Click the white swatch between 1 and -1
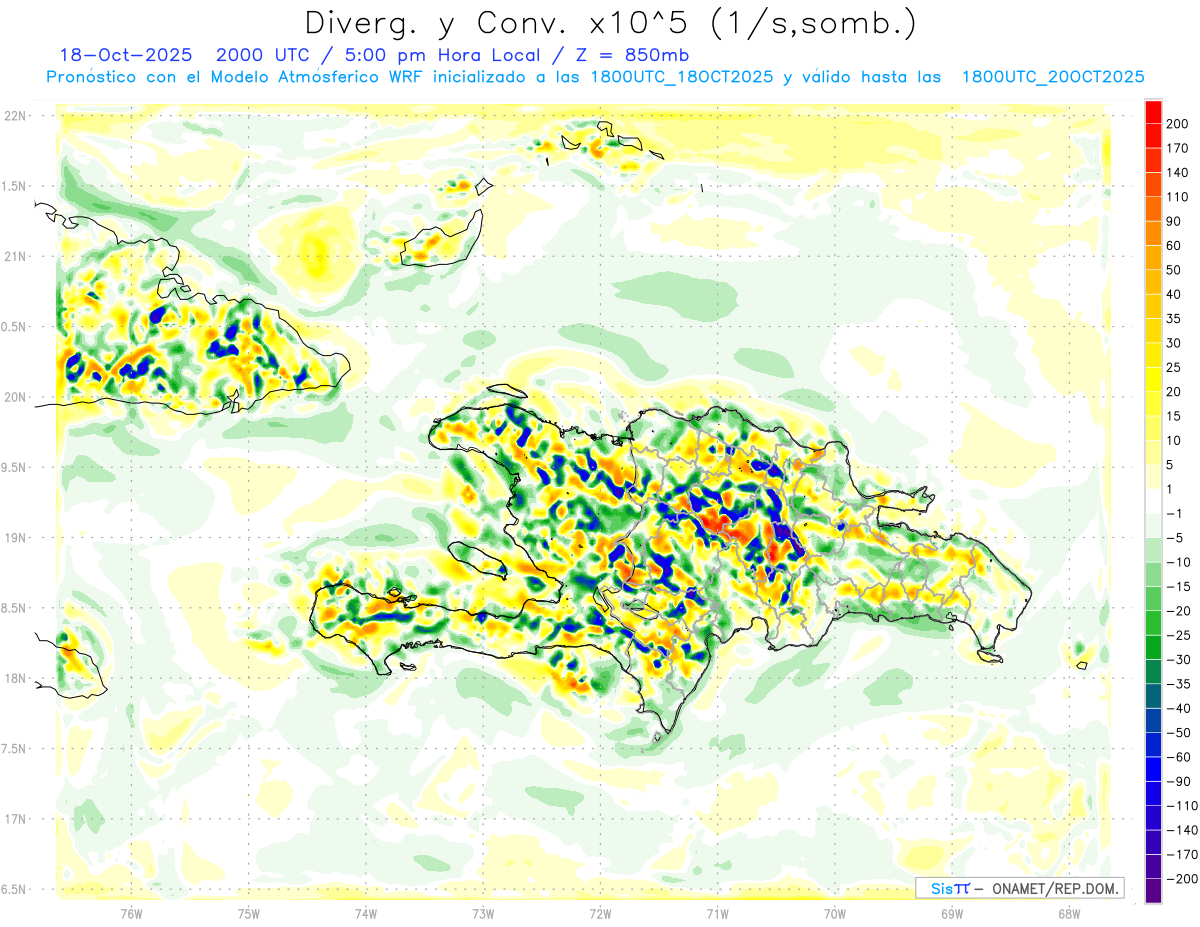The image size is (1200, 927). coord(1153,502)
